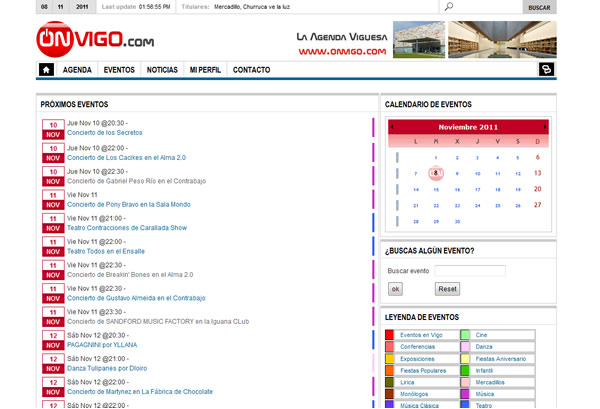Open the Infantil legend link
The image size is (600, 409).
[484, 371]
